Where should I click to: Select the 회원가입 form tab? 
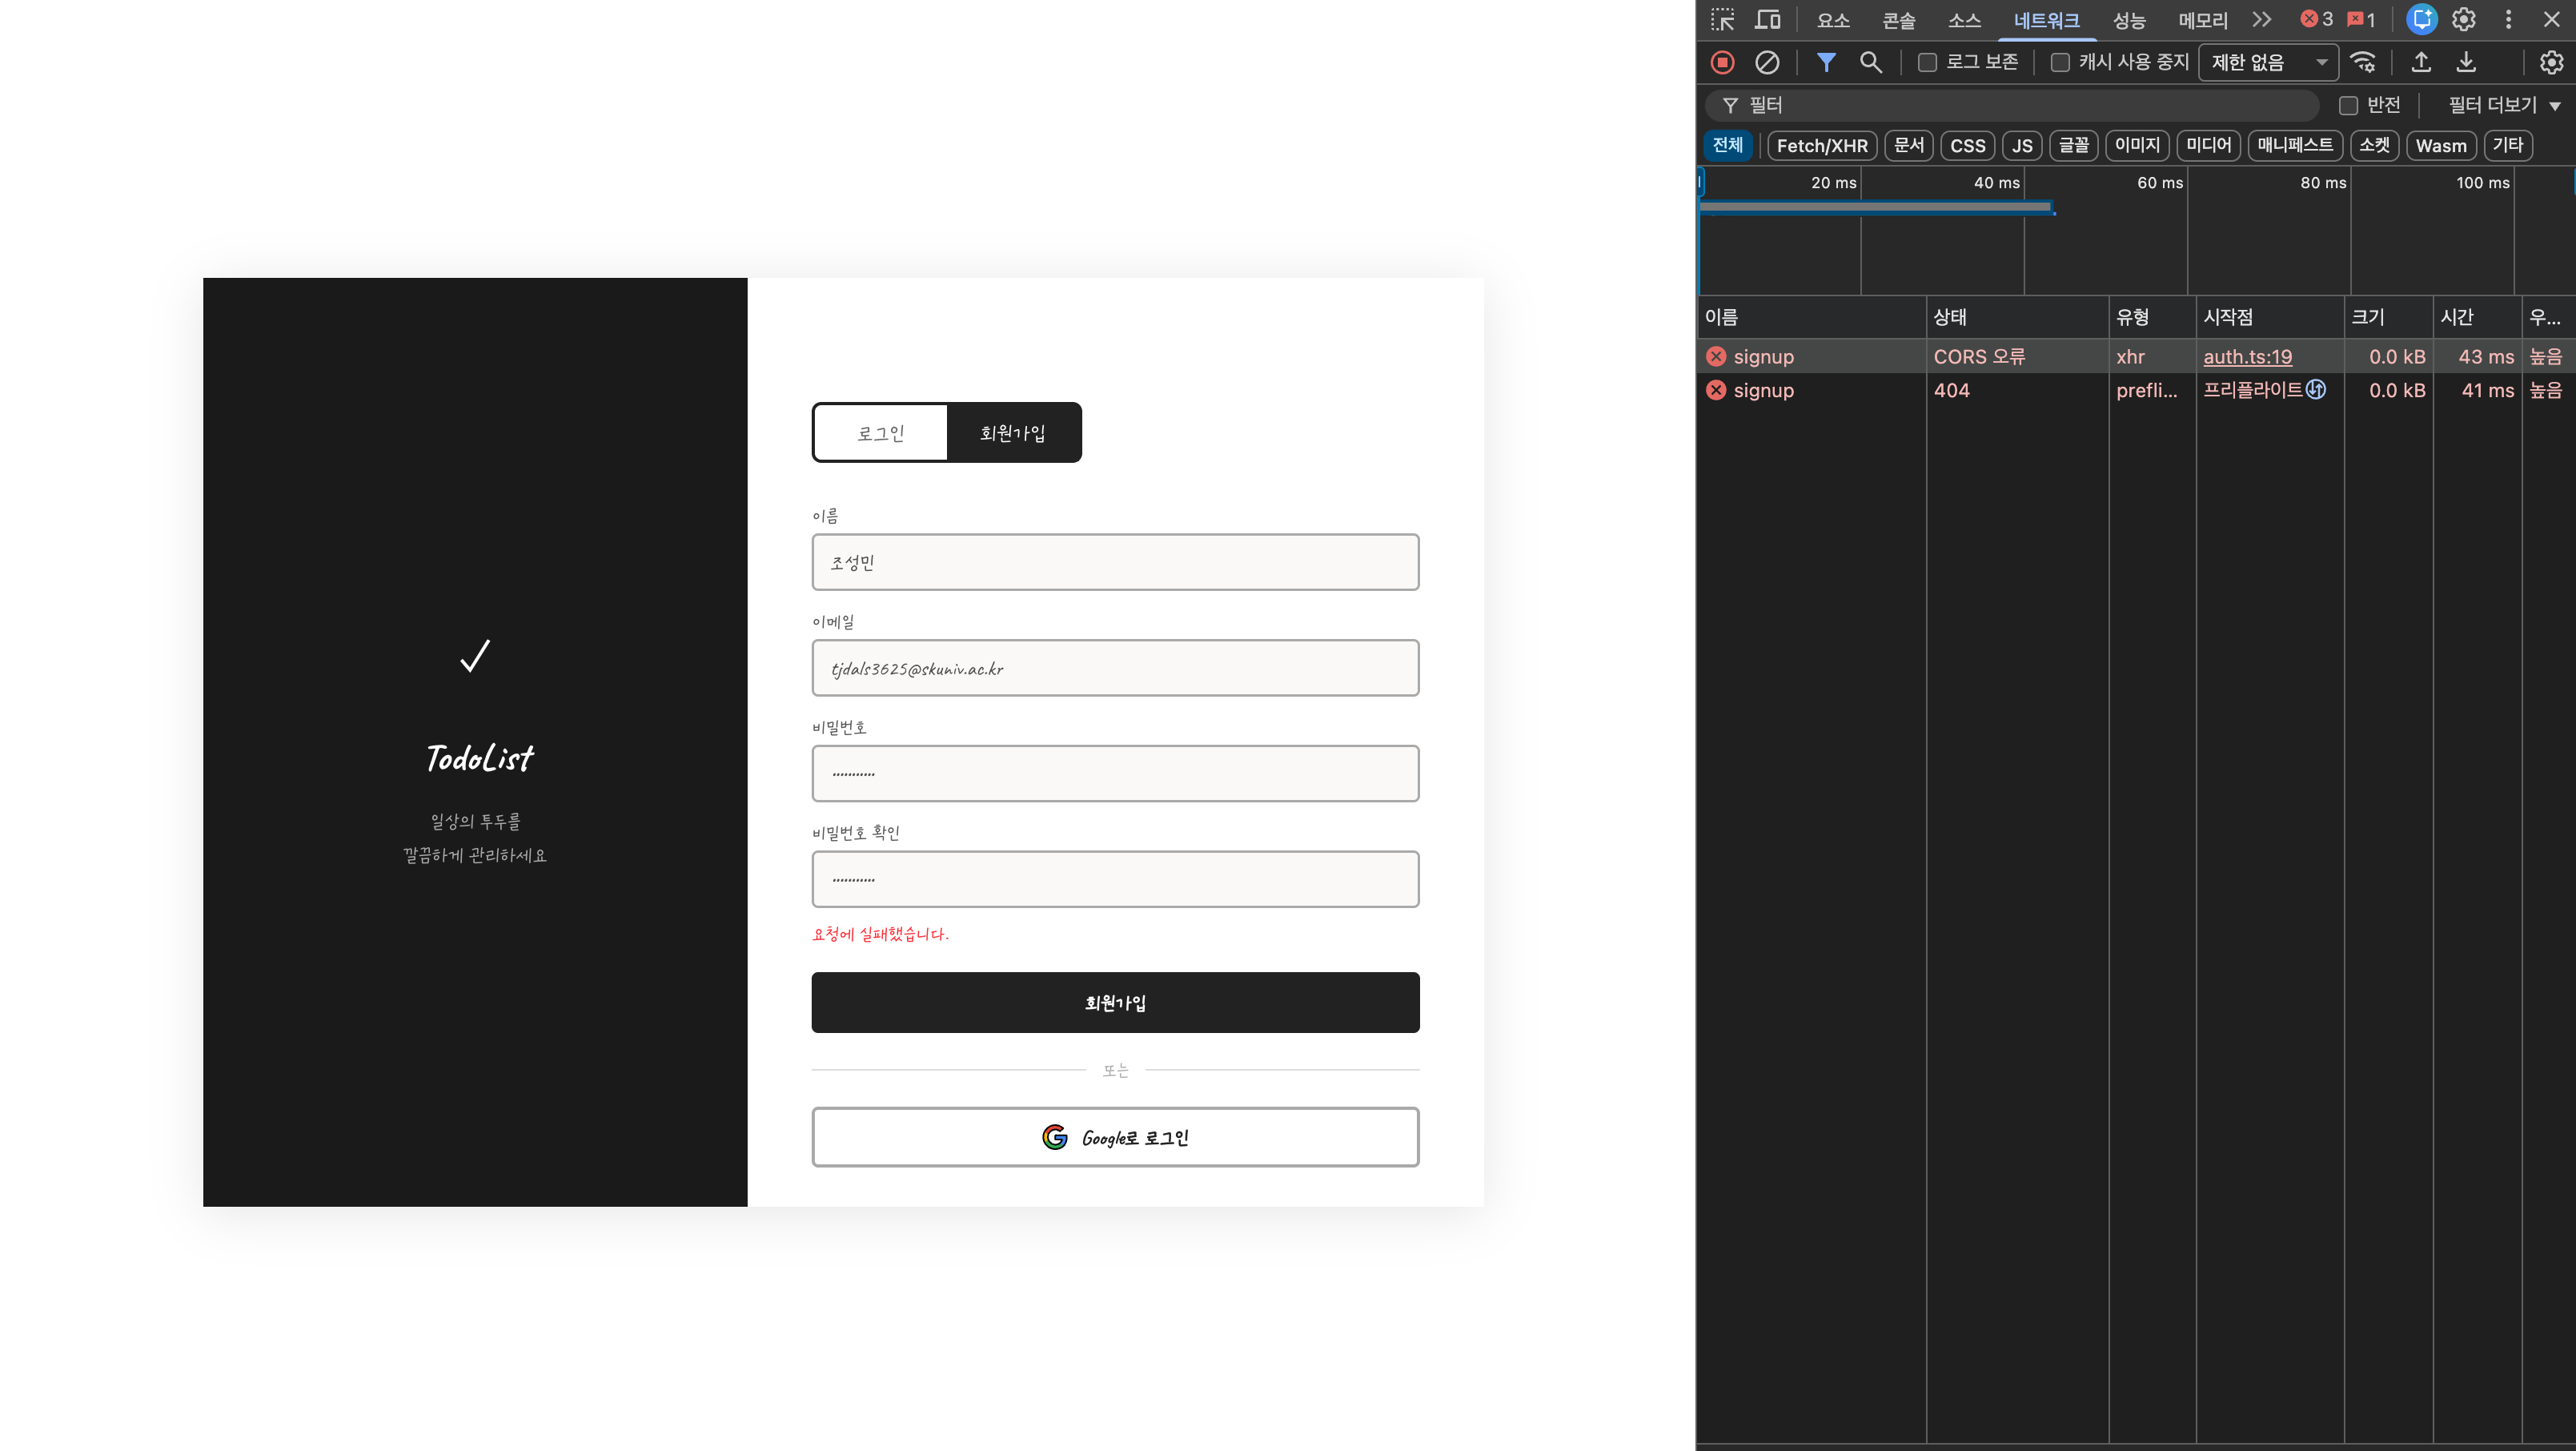pos(1013,433)
